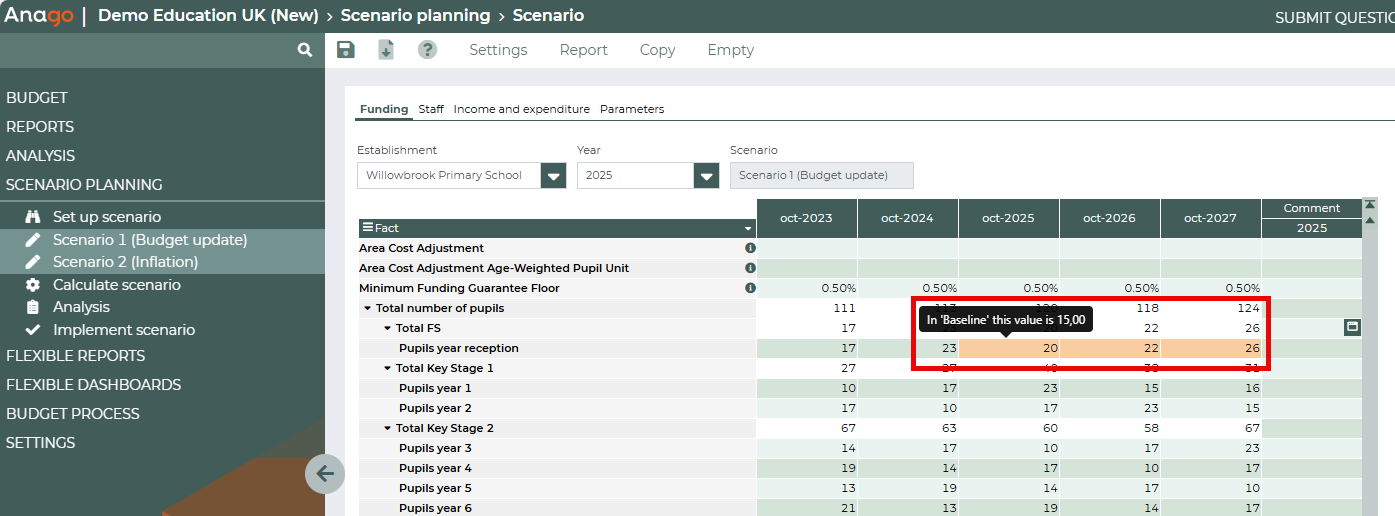Click the save disk icon in toolbar
The image size is (1395, 516).
(x=346, y=50)
